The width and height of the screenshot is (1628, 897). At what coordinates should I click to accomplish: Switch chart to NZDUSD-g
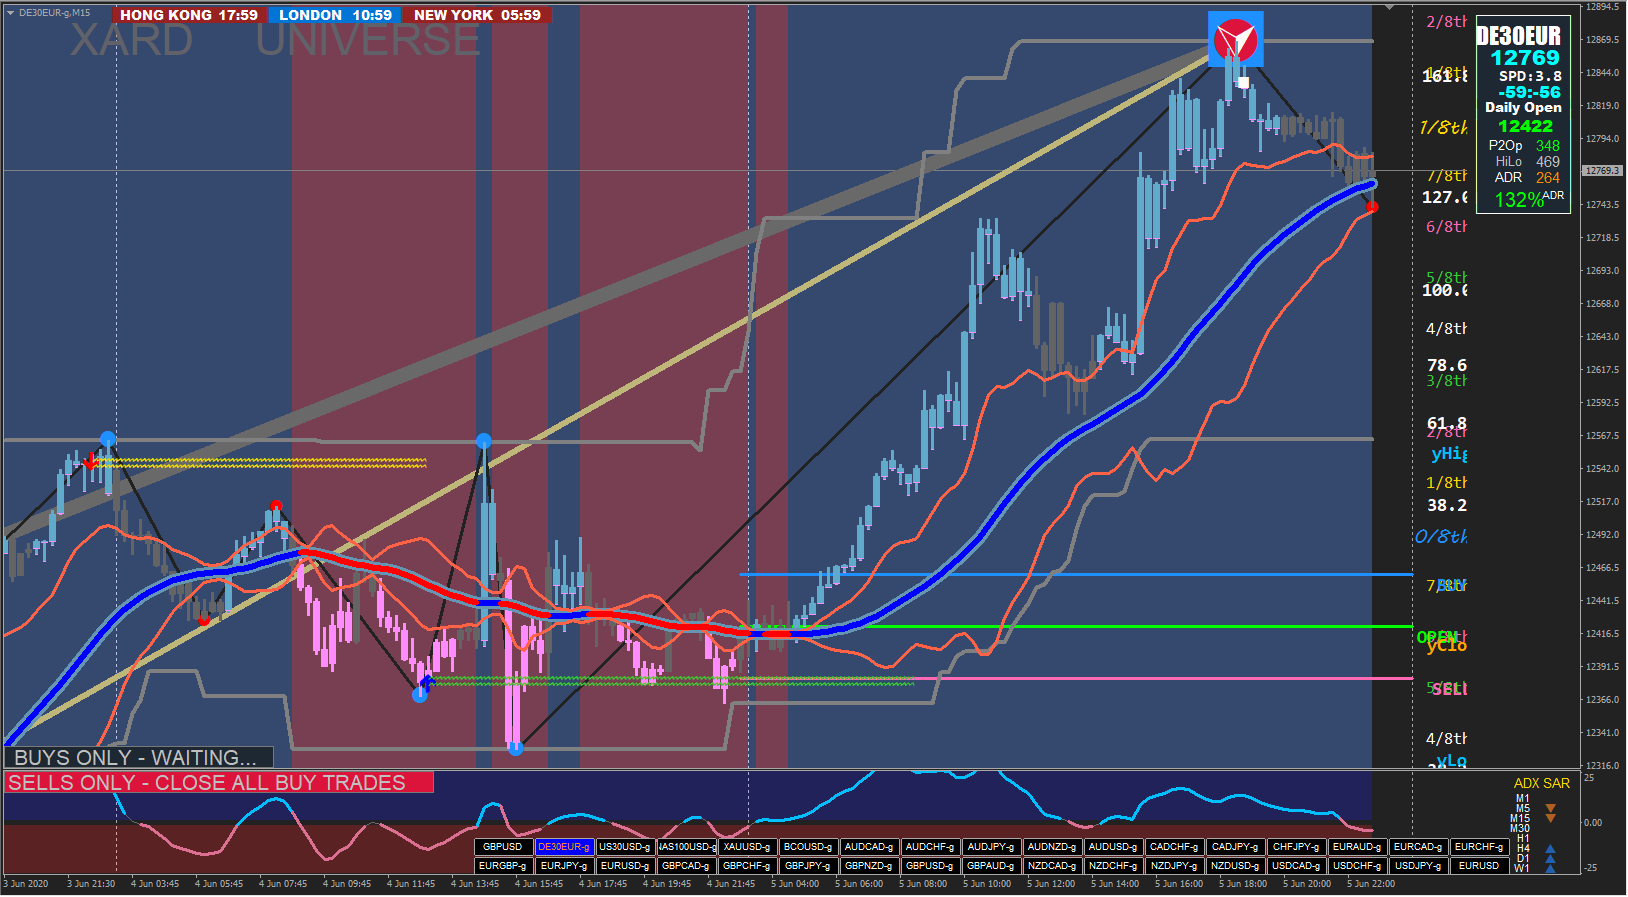pos(1235,866)
